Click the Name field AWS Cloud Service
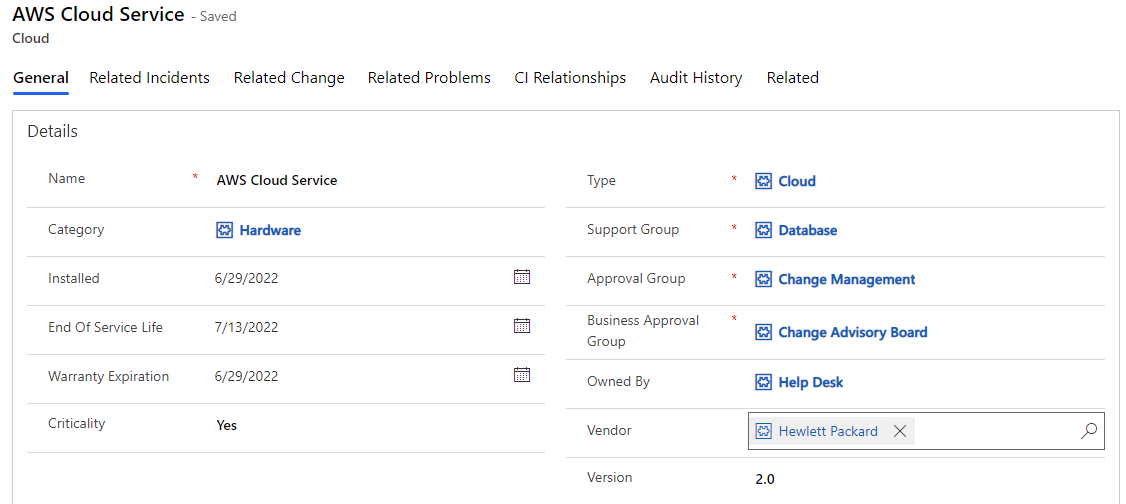The height and width of the screenshot is (504, 1126). pos(277,181)
